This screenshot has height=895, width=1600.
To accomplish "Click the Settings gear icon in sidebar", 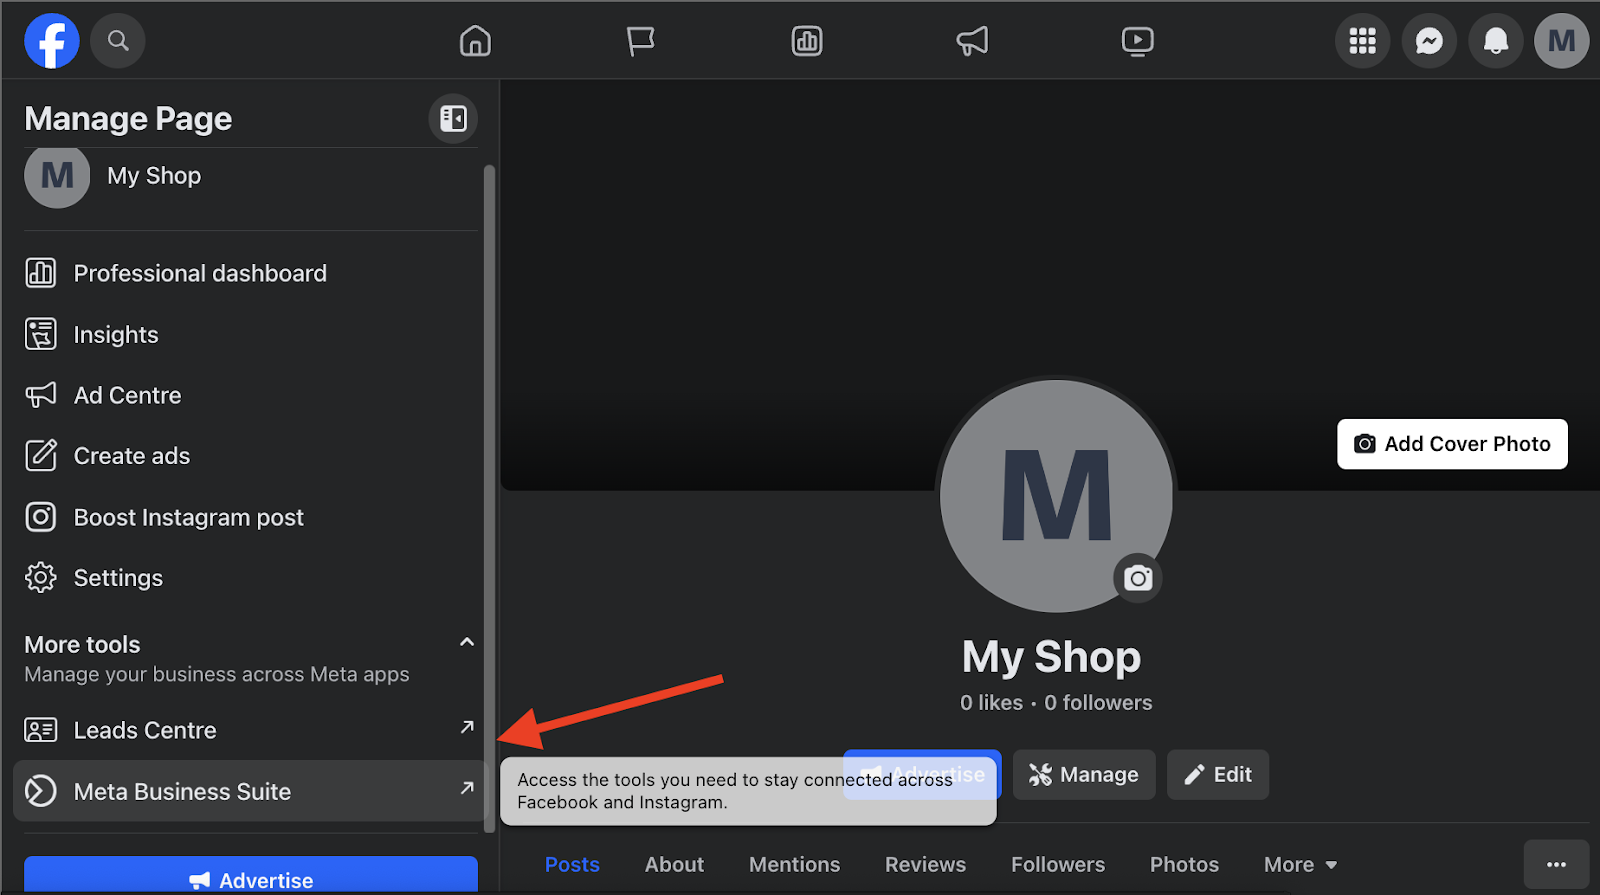I will click(x=41, y=578).
